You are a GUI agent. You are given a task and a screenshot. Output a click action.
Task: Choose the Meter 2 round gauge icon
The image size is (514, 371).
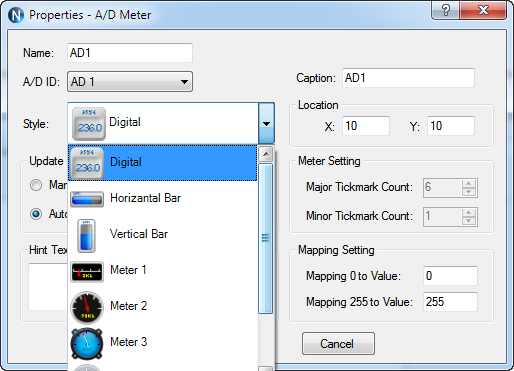[x=87, y=307]
